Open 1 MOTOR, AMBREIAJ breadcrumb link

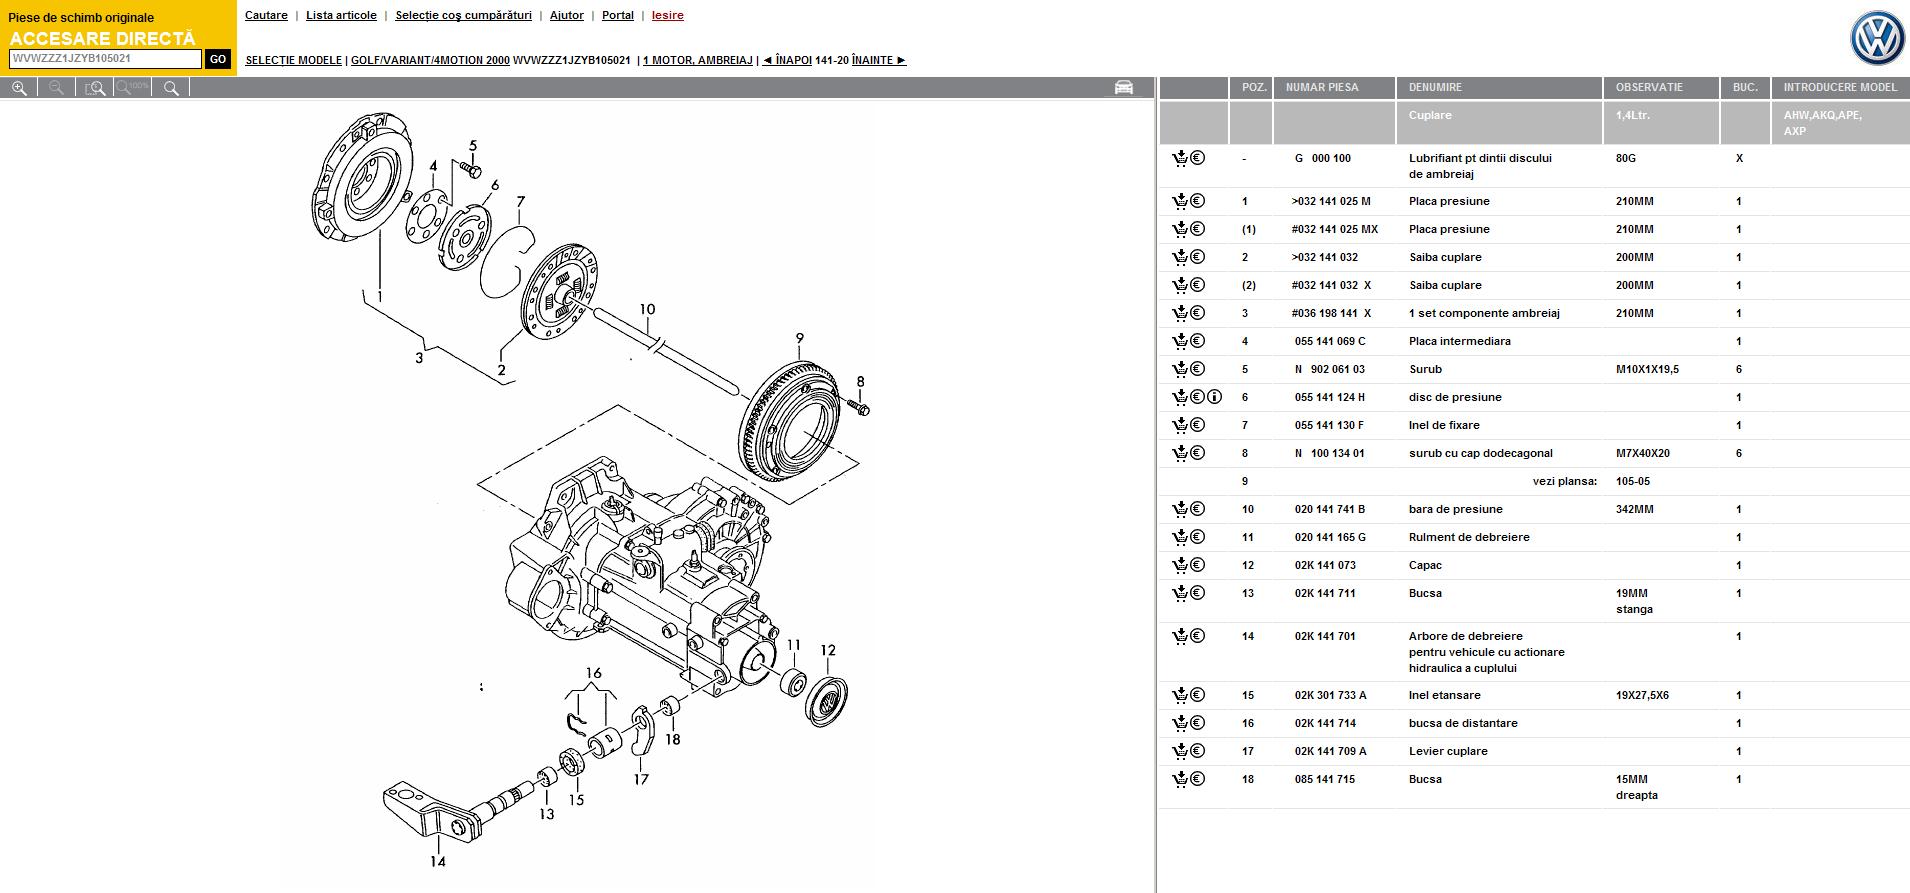(x=697, y=60)
